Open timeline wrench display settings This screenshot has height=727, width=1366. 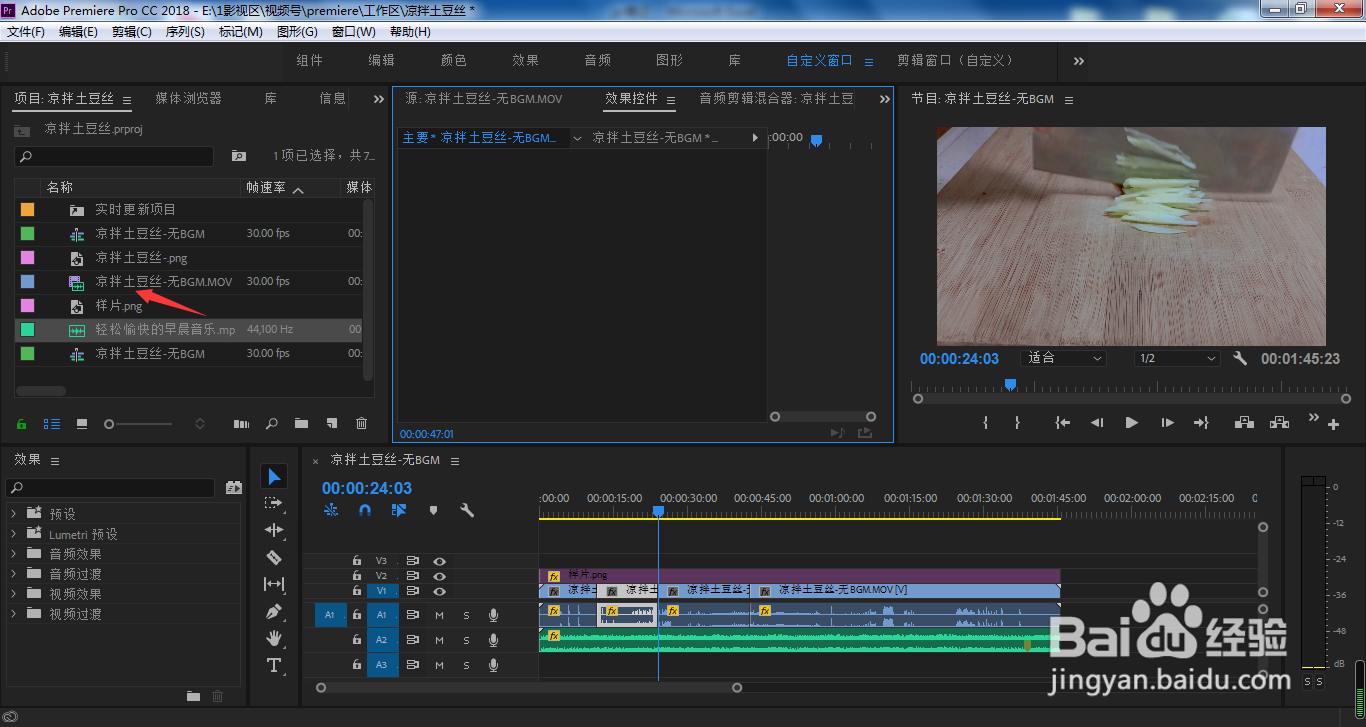467,510
